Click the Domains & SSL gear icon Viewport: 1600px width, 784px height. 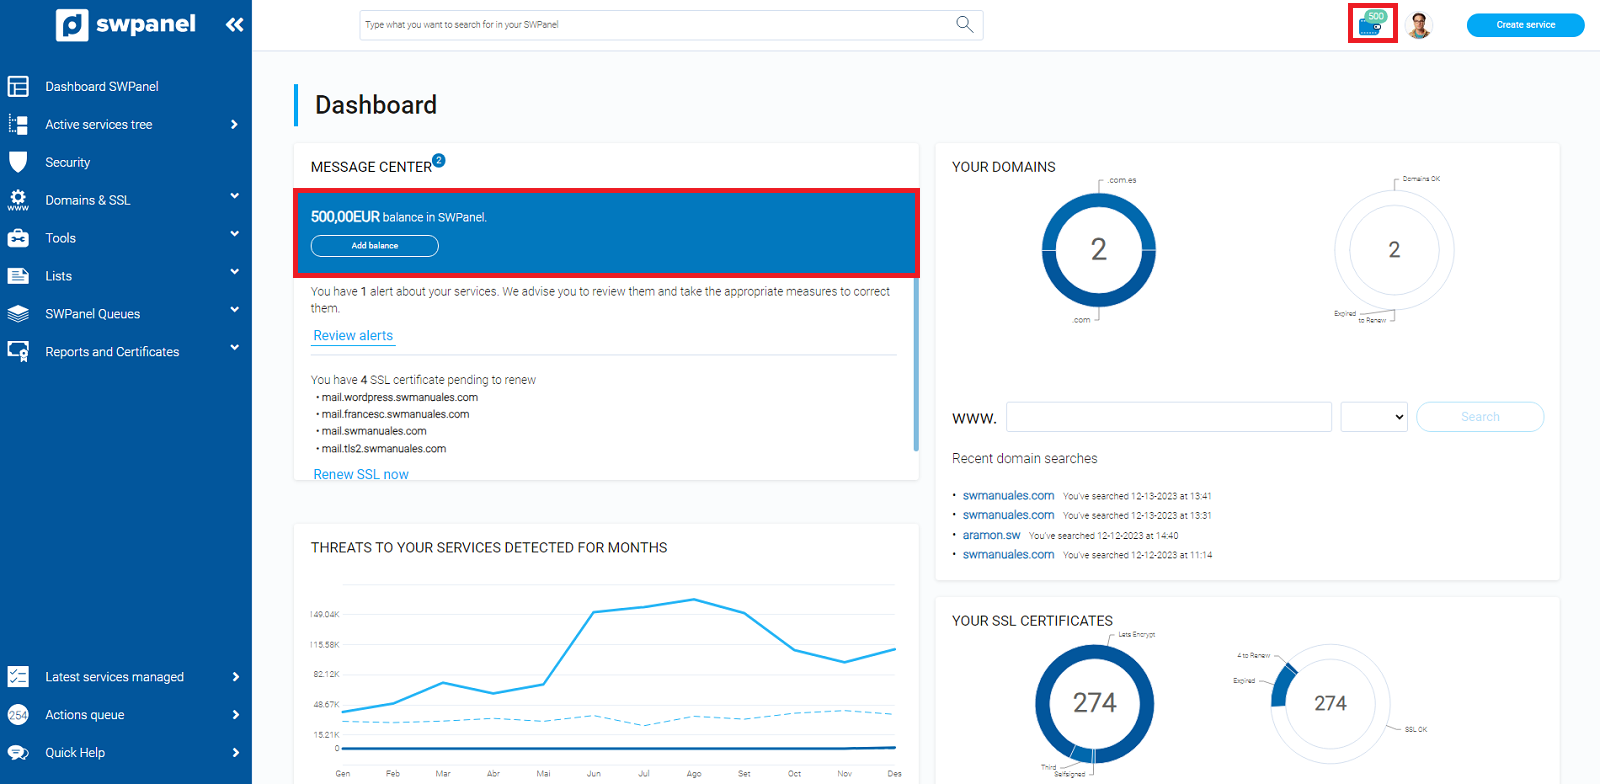click(18, 200)
